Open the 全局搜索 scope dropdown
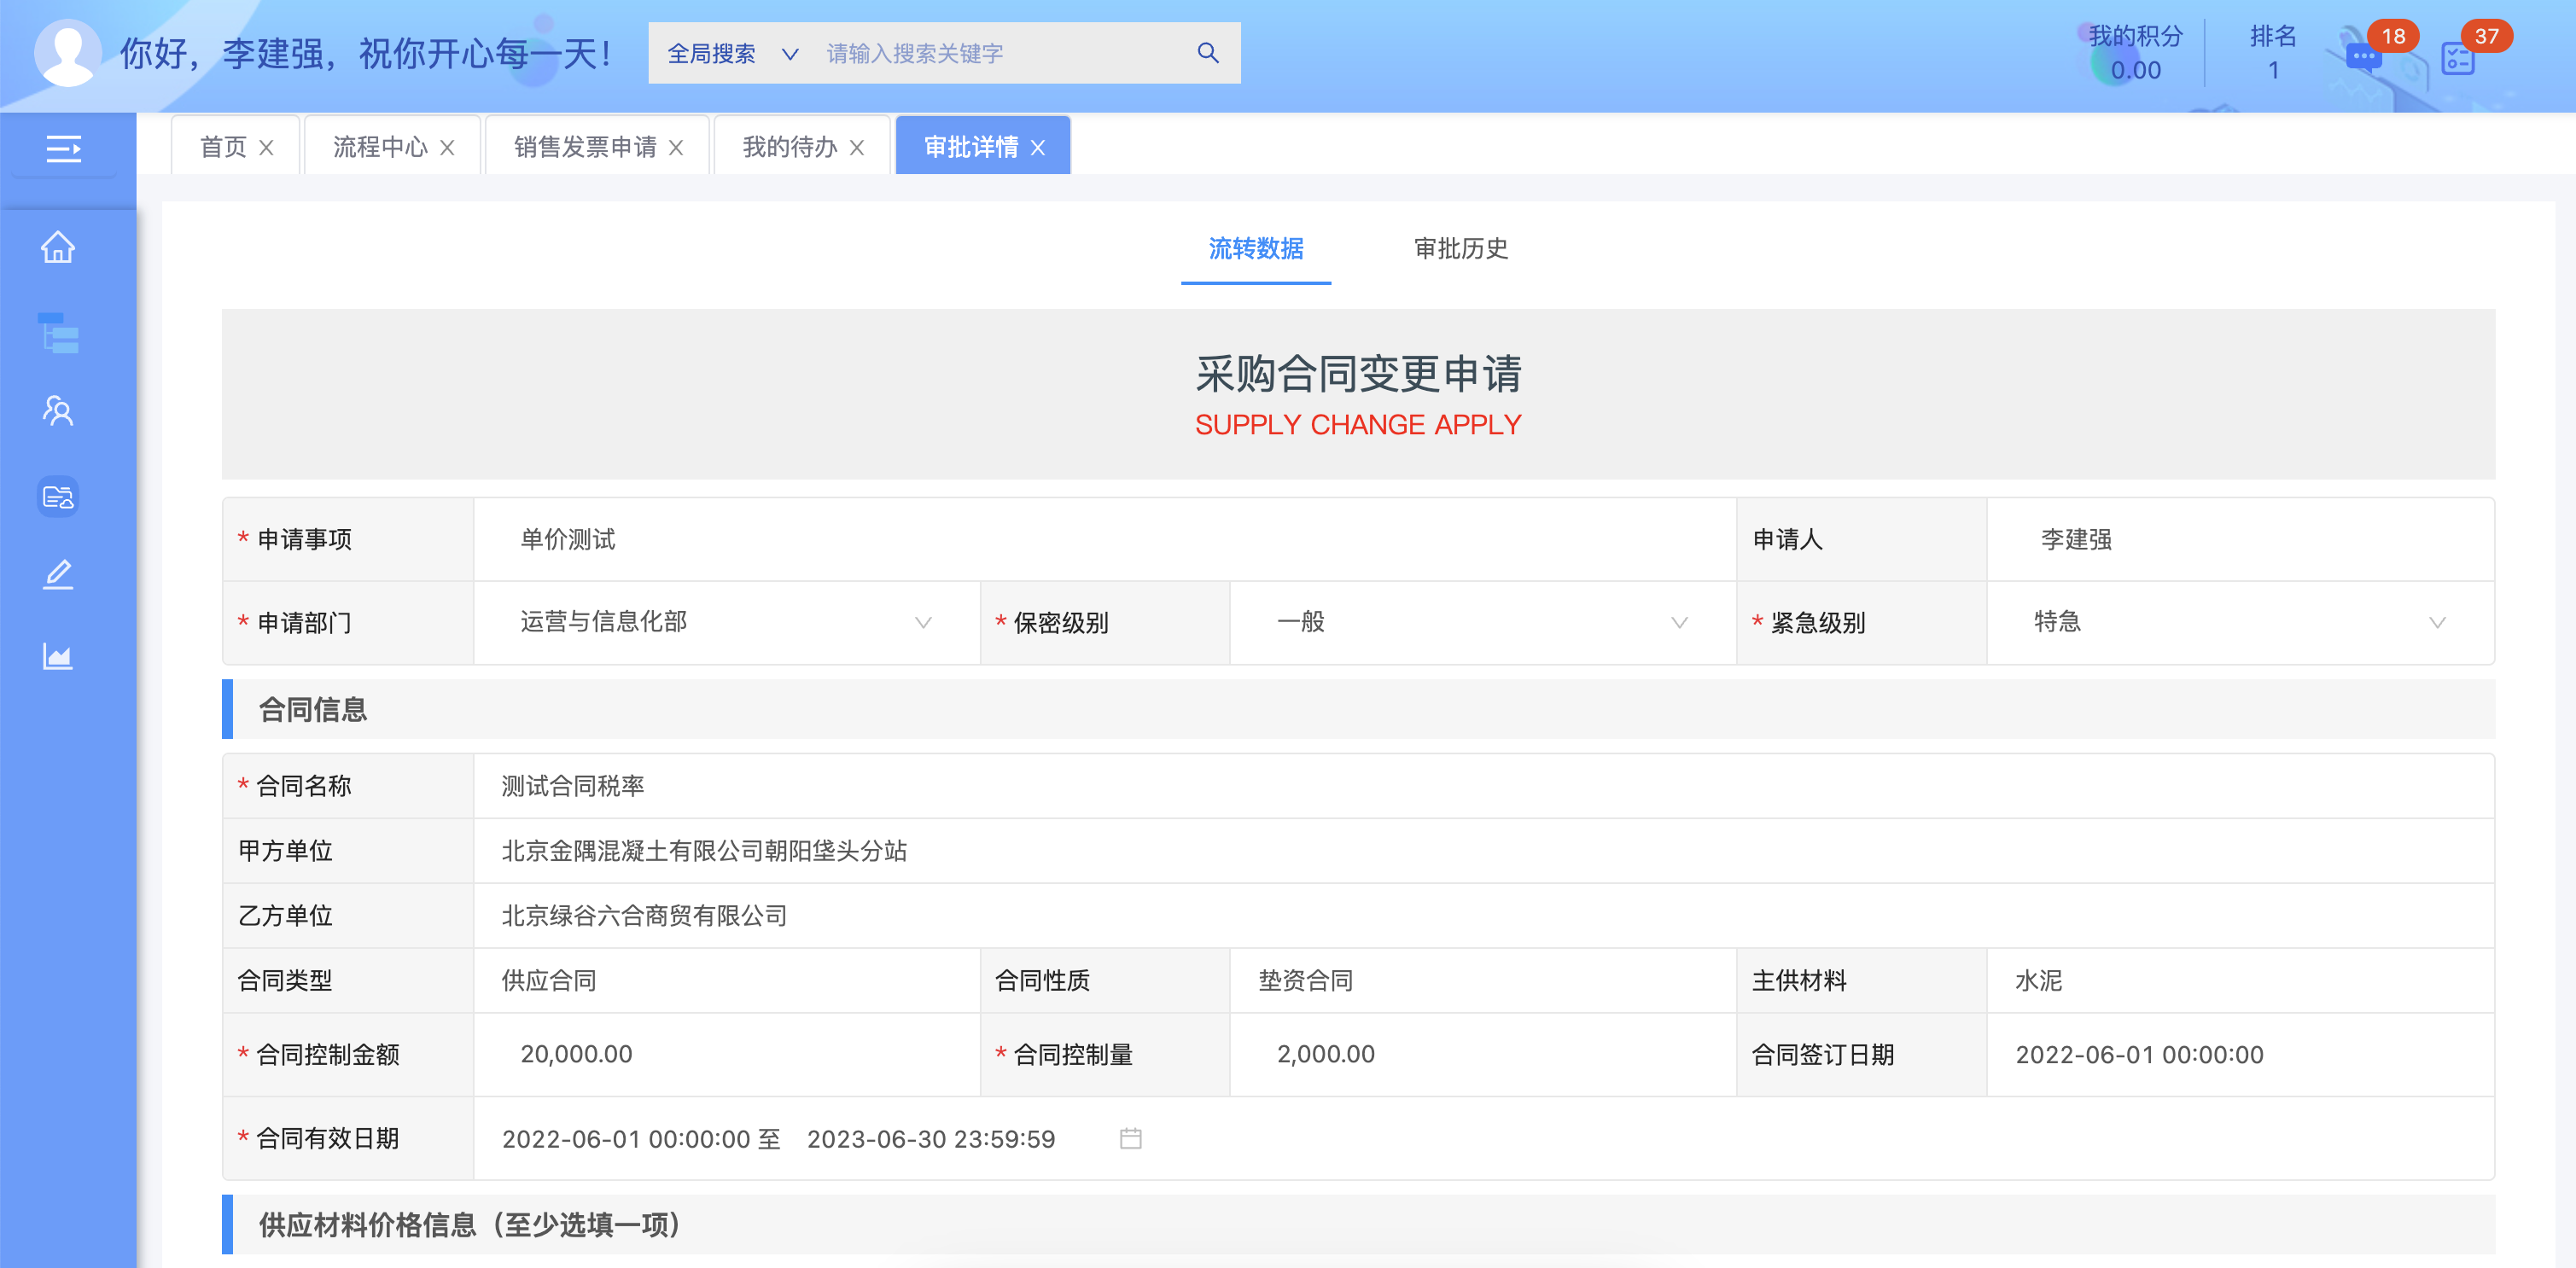The width and height of the screenshot is (2576, 1268). point(733,53)
